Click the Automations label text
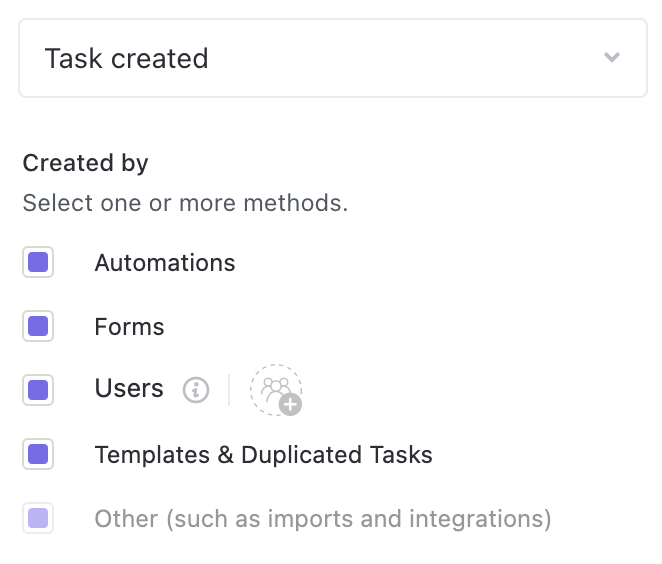Image resolution: width=662 pixels, height=564 pixels. 165,263
